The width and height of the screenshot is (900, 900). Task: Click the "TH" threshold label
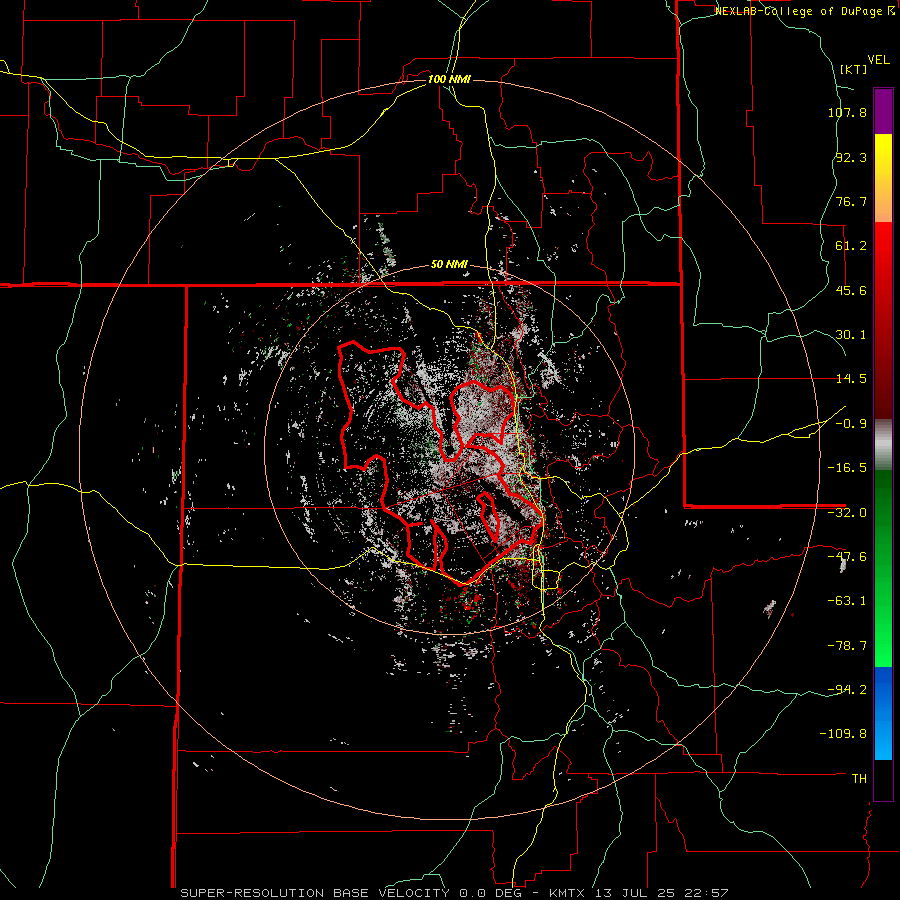click(x=859, y=779)
